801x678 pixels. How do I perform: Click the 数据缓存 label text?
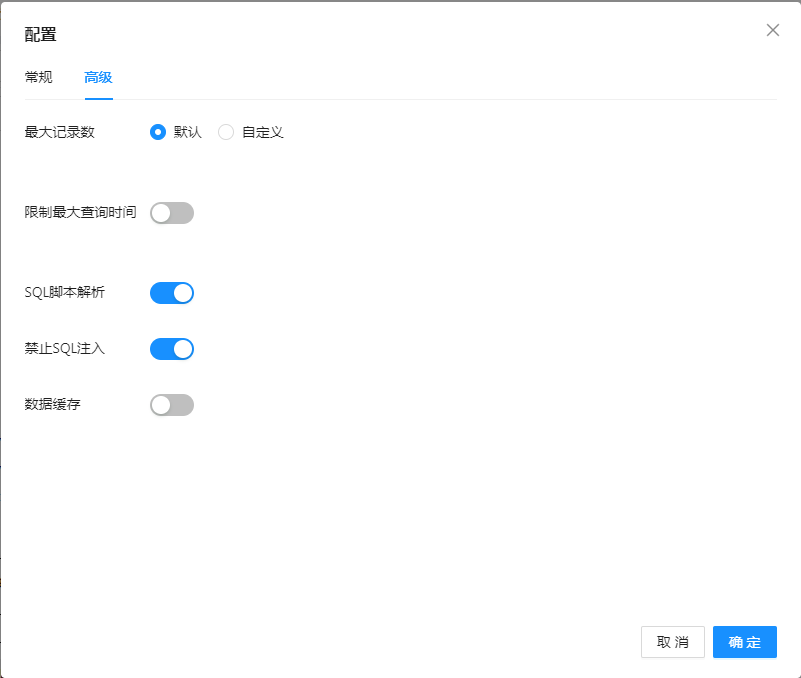coord(53,404)
